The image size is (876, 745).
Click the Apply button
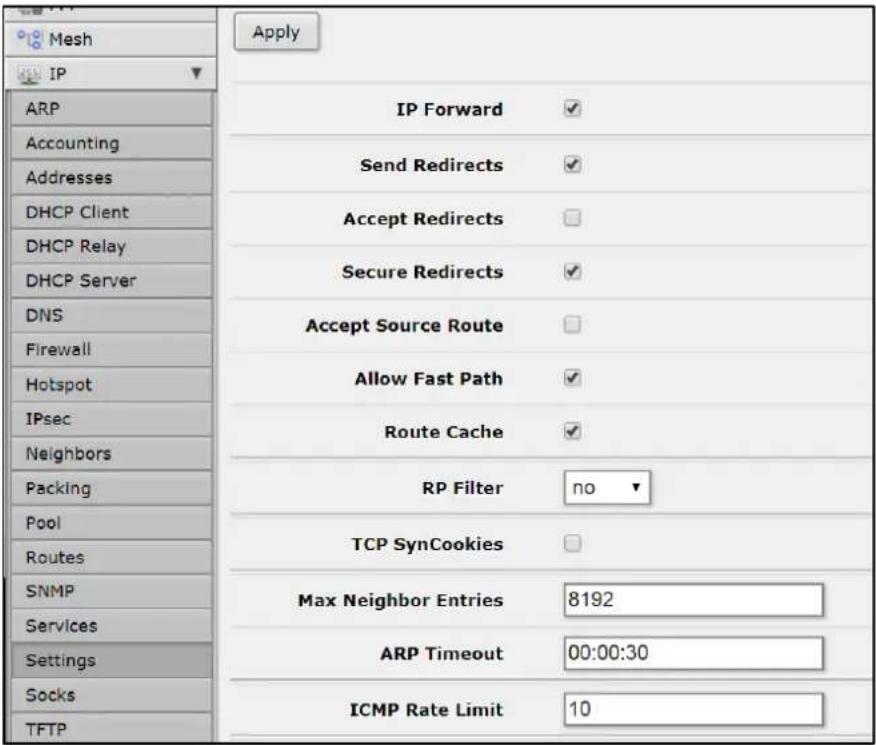coord(277,32)
